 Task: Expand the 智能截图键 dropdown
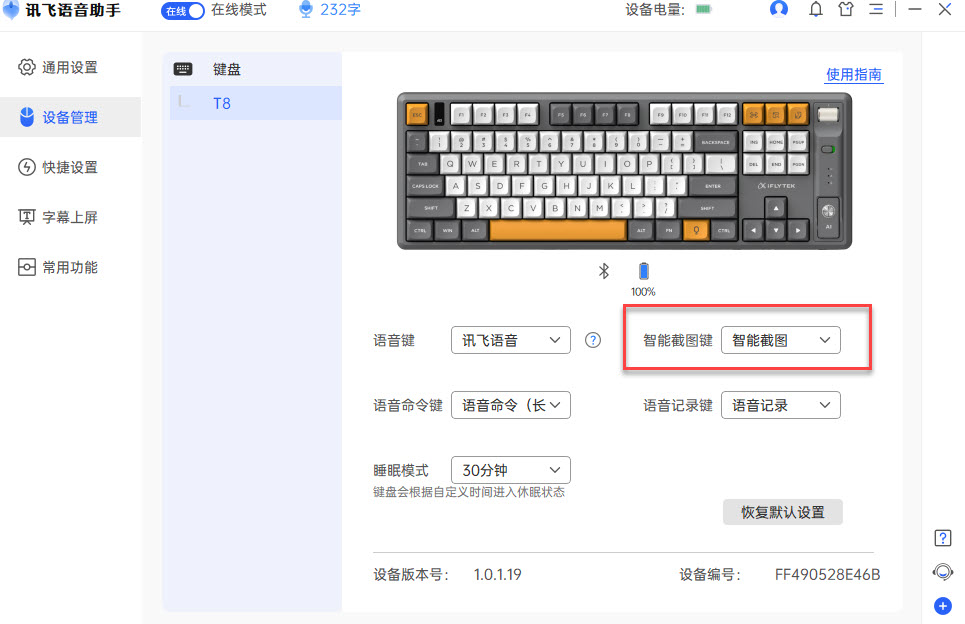[x=780, y=340]
